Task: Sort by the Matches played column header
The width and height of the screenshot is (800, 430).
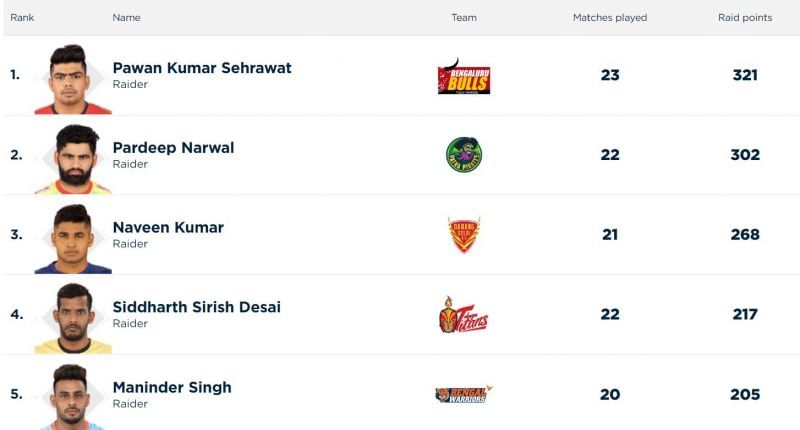Action: click(x=610, y=18)
